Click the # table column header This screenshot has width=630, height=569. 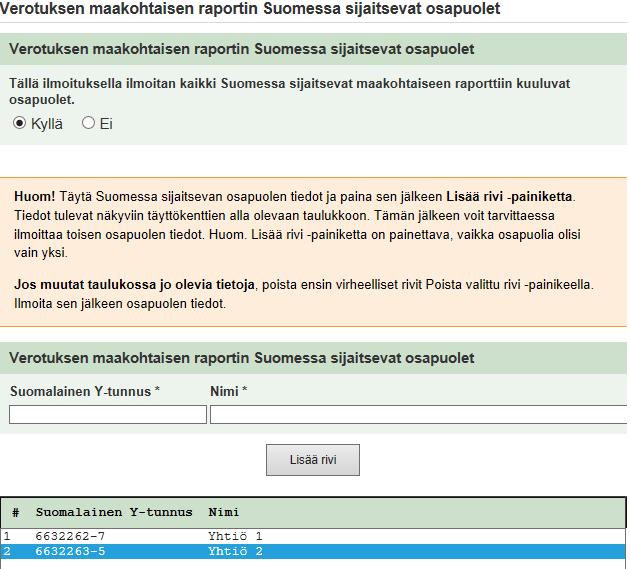coord(16,512)
